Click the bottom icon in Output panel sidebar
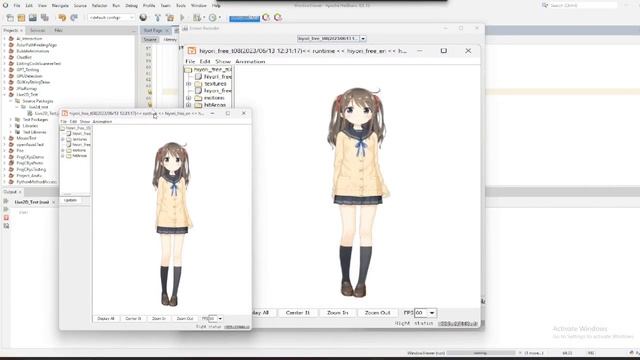The width and height of the screenshot is (640, 360). pyautogui.click(x=6, y=226)
